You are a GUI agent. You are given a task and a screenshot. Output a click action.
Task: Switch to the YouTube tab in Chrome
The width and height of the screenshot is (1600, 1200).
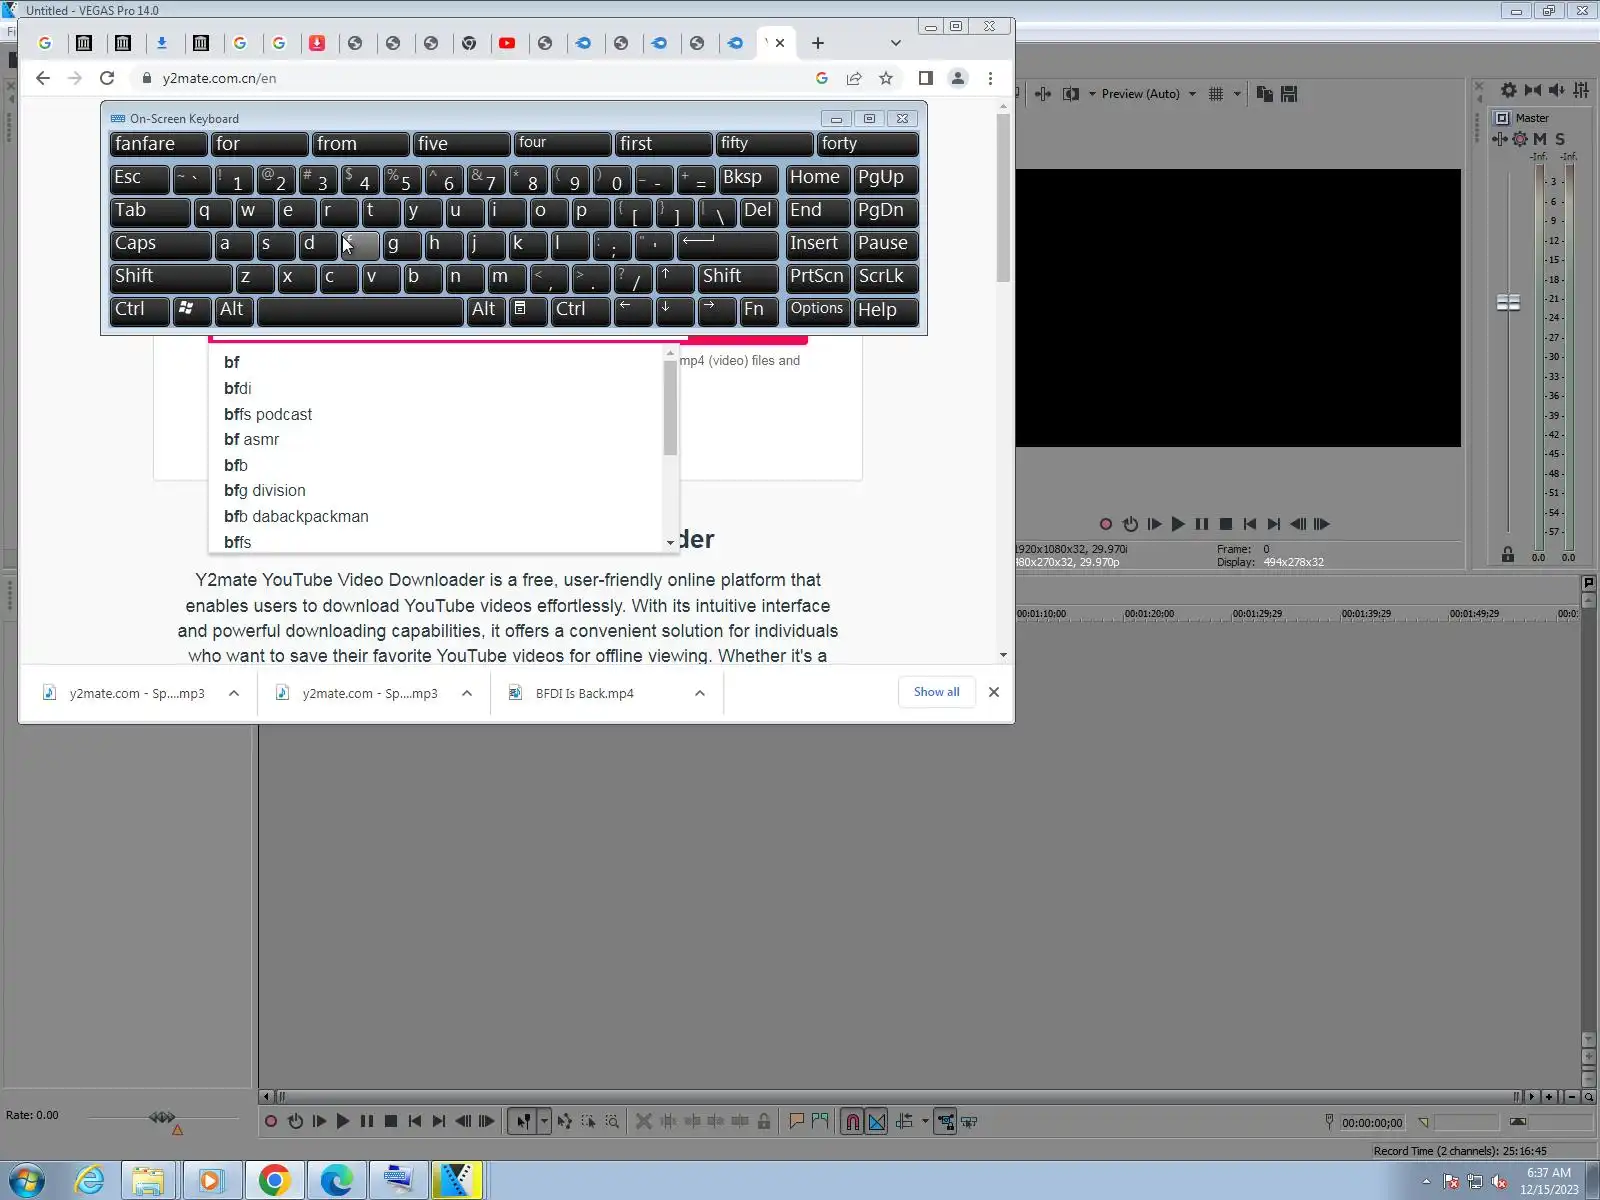[x=507, y=43]
